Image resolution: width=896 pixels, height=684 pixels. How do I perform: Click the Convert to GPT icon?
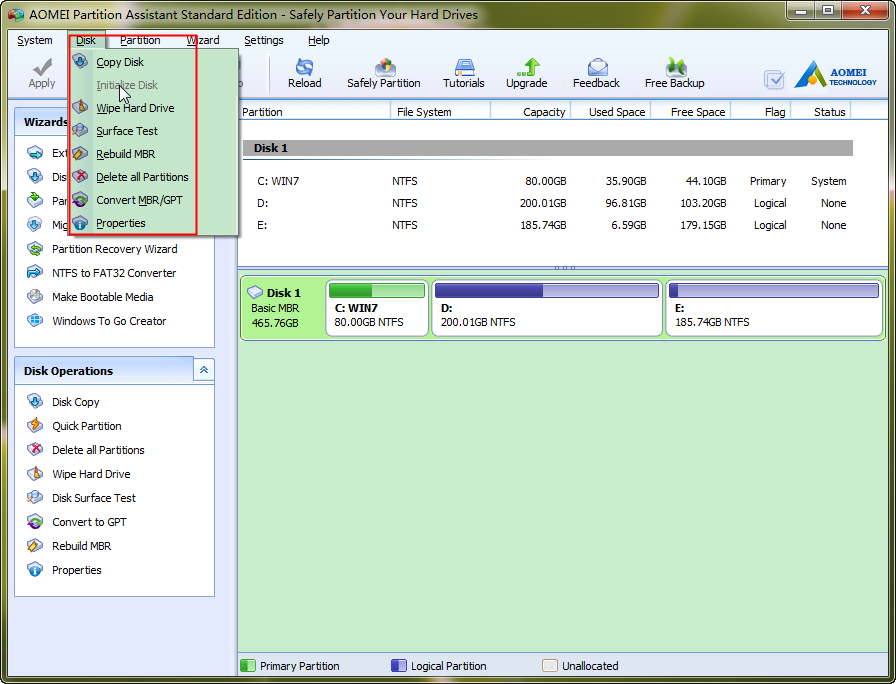click(35, 521)
